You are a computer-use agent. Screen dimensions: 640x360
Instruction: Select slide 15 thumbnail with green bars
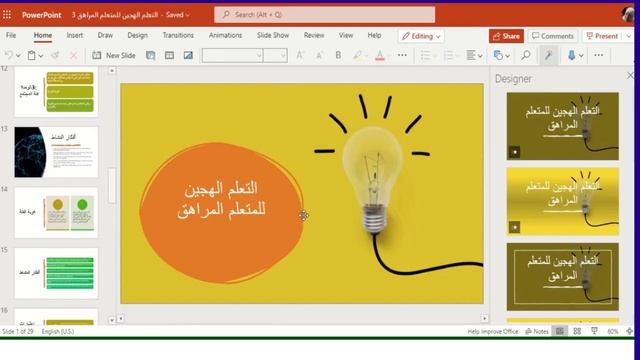click(56, 273)
